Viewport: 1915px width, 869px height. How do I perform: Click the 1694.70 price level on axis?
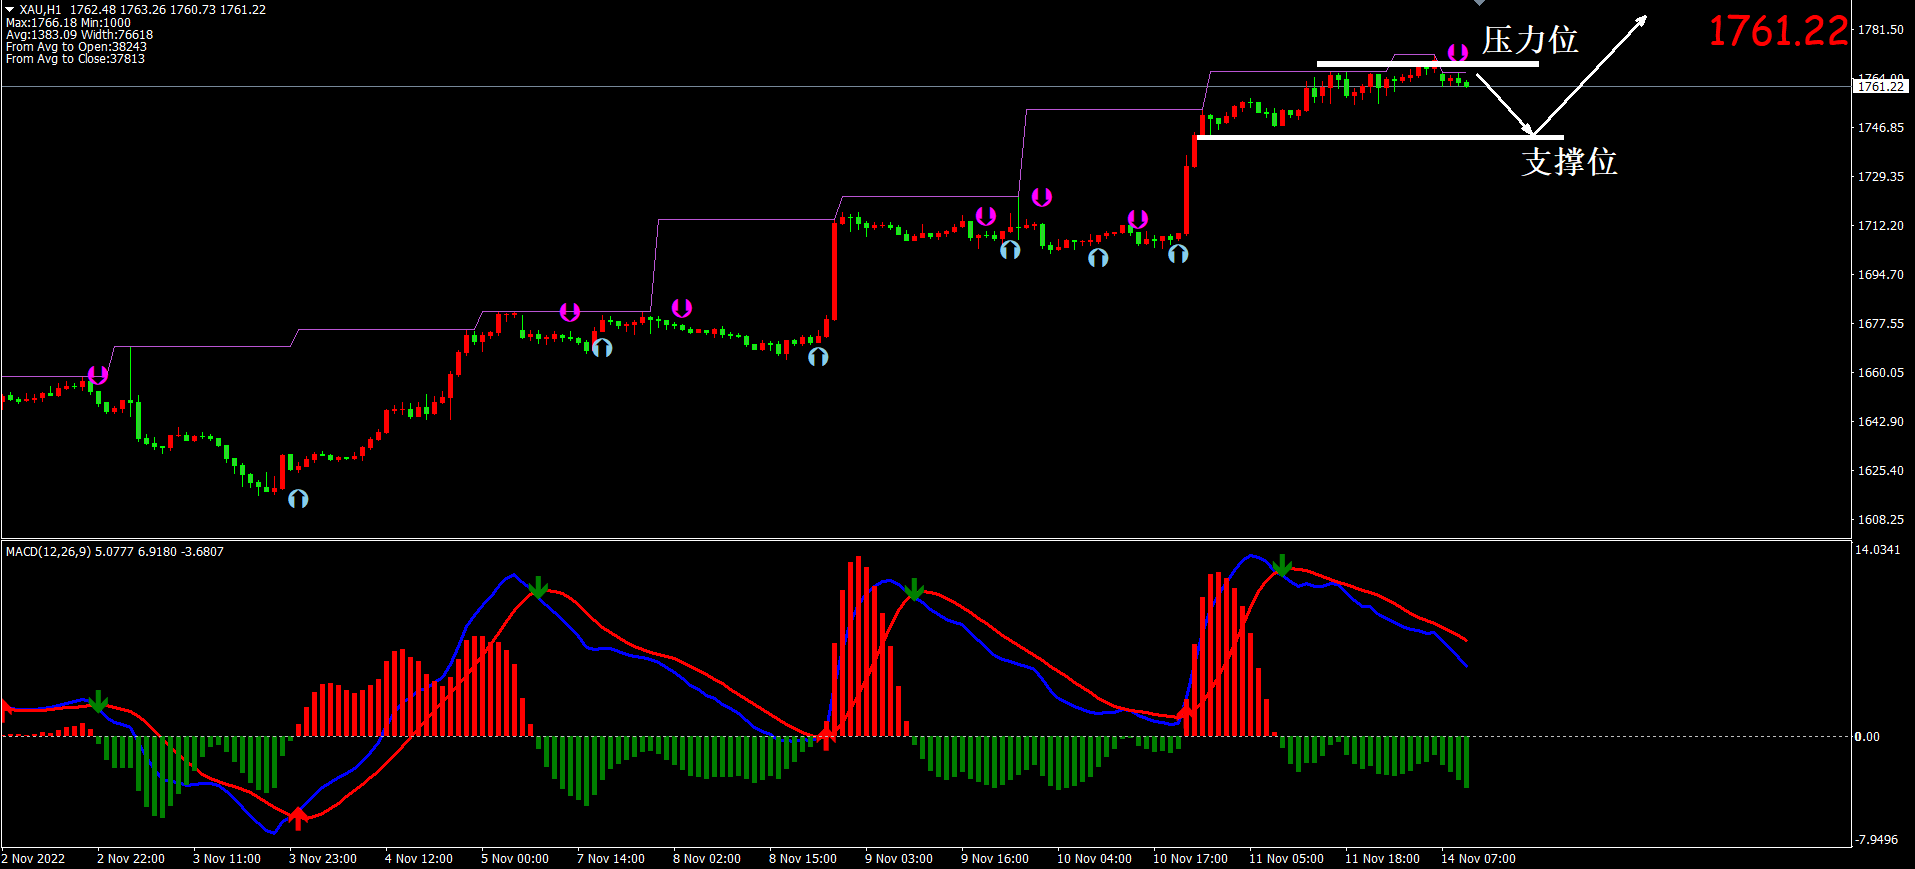coord(1880,275)
